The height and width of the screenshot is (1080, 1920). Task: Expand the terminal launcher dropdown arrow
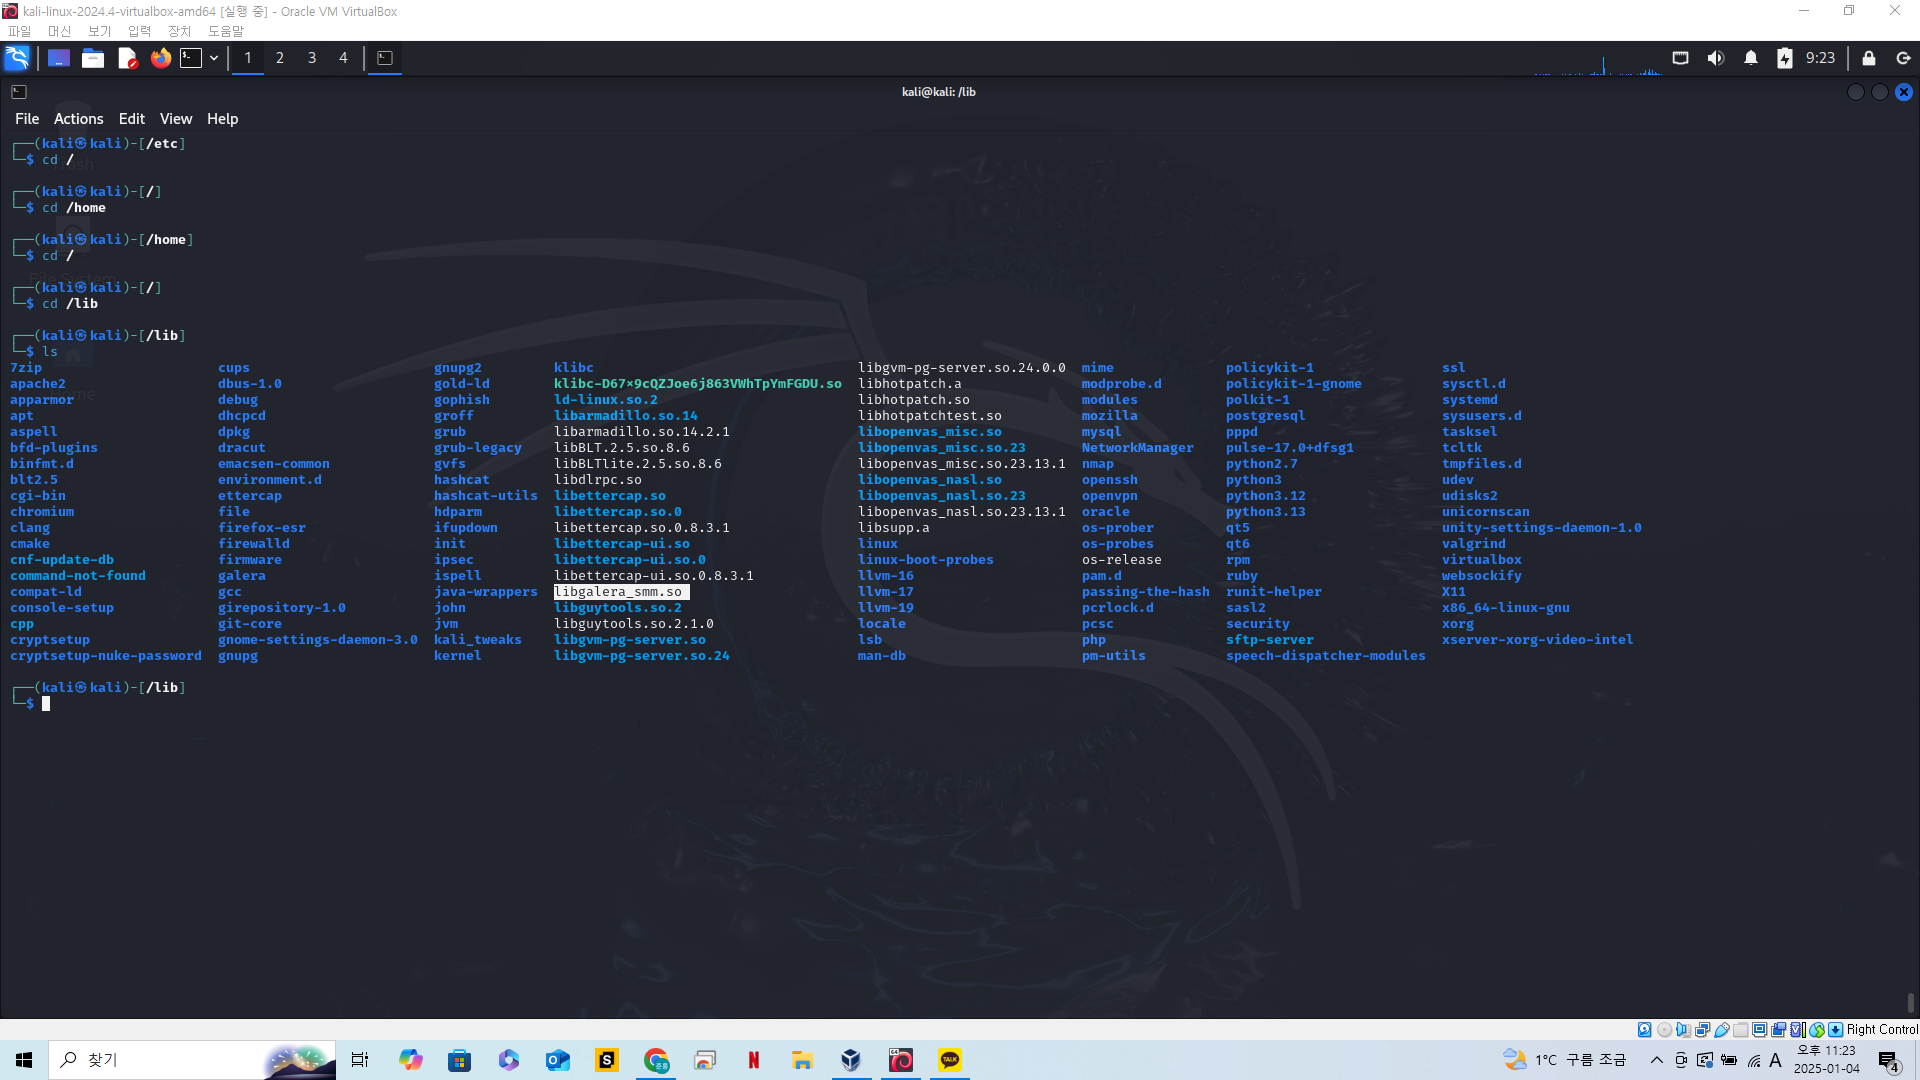(214, 58)
